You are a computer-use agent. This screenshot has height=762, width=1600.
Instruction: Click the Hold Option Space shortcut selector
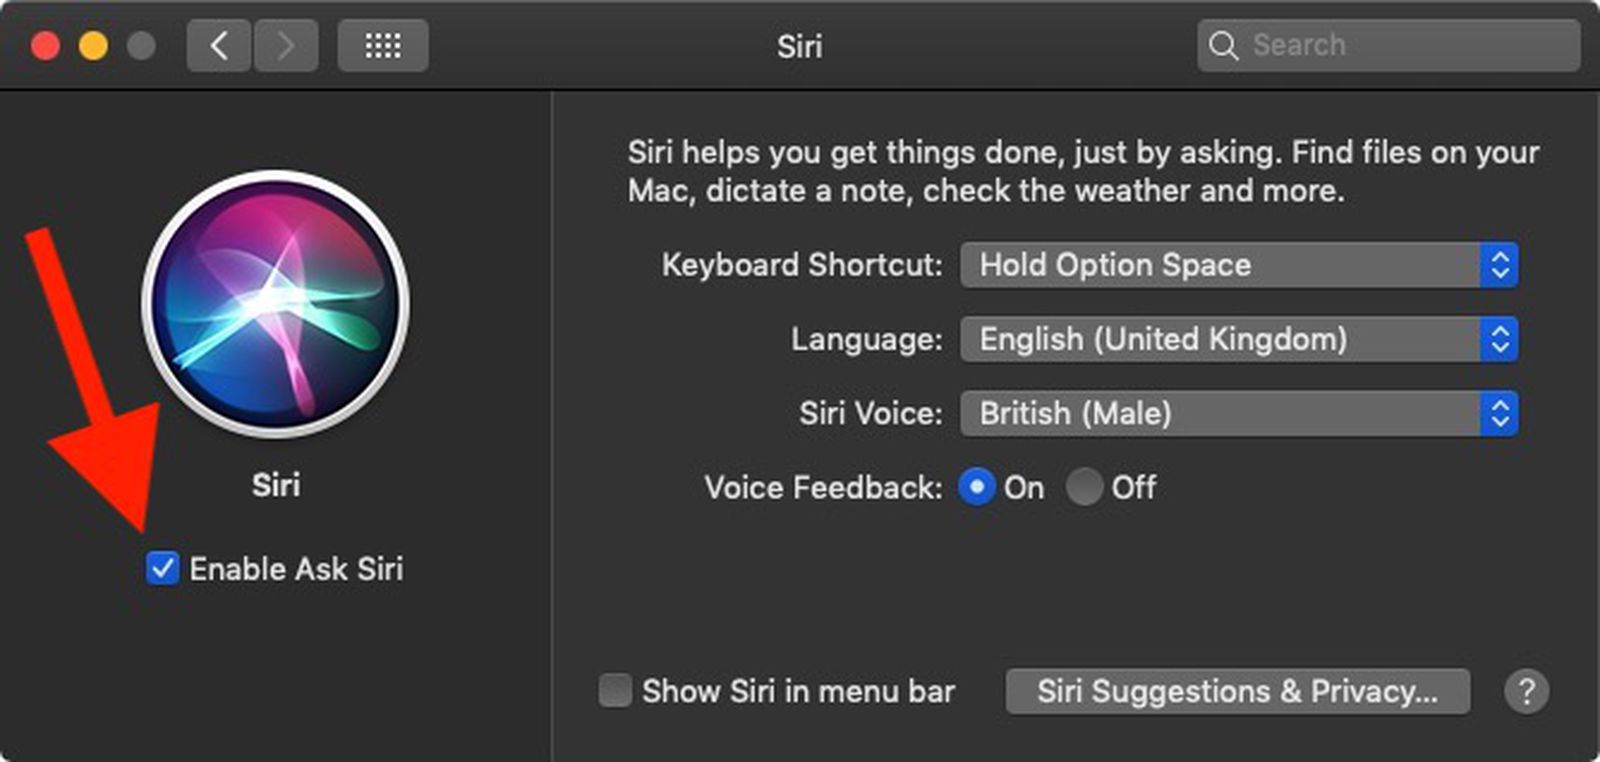[x=1238, y=265]
